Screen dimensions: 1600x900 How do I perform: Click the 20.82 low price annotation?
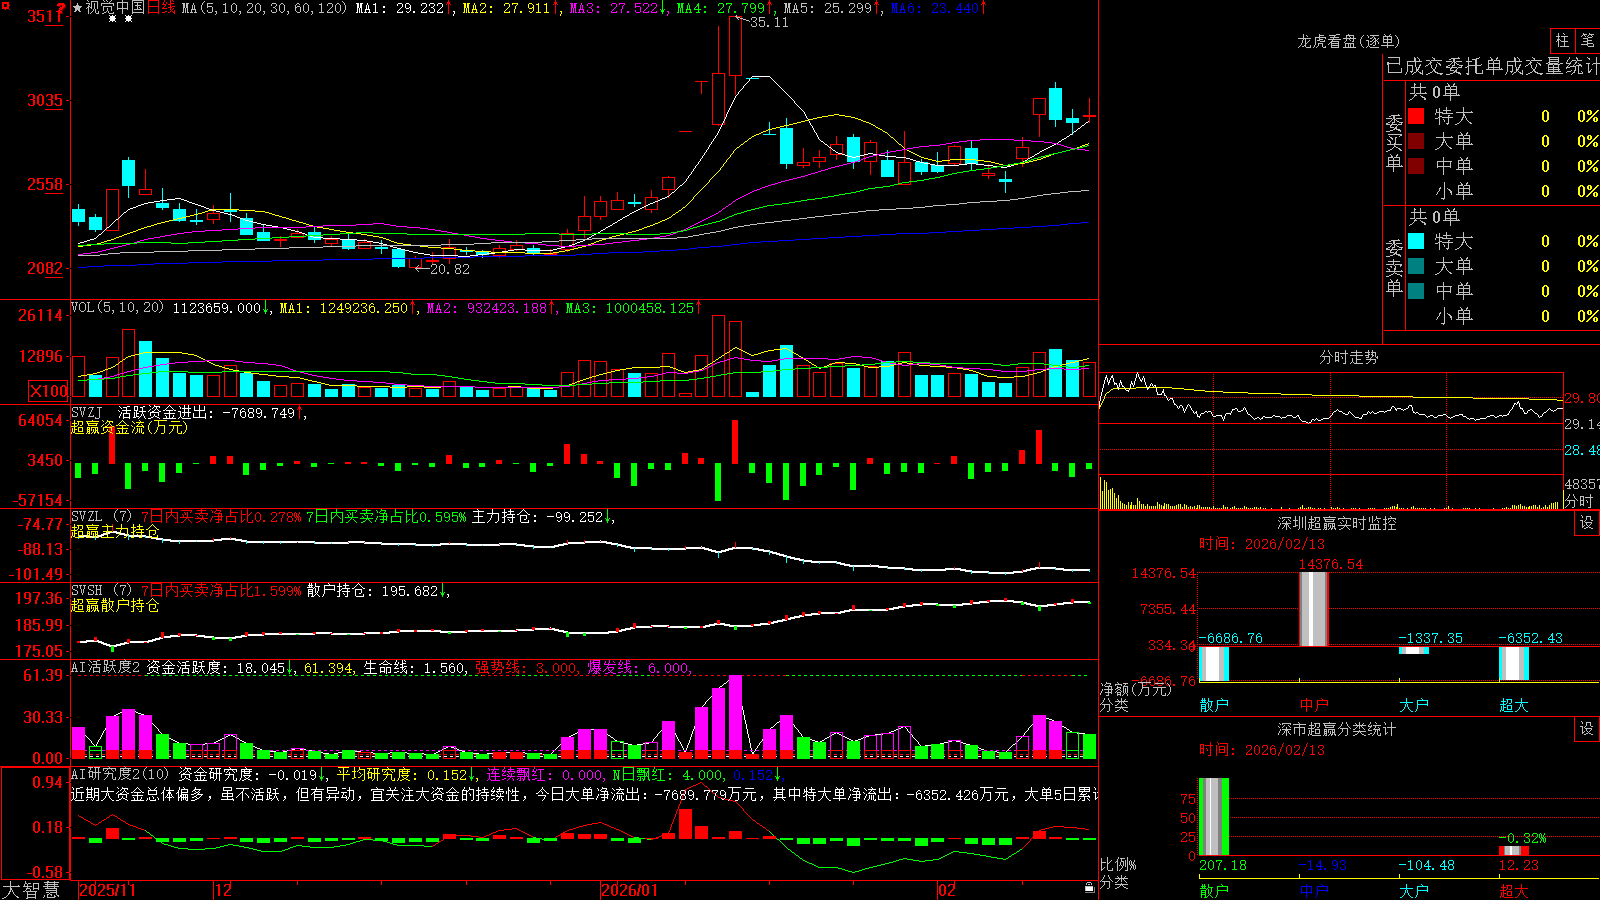[x=449, y=269]
